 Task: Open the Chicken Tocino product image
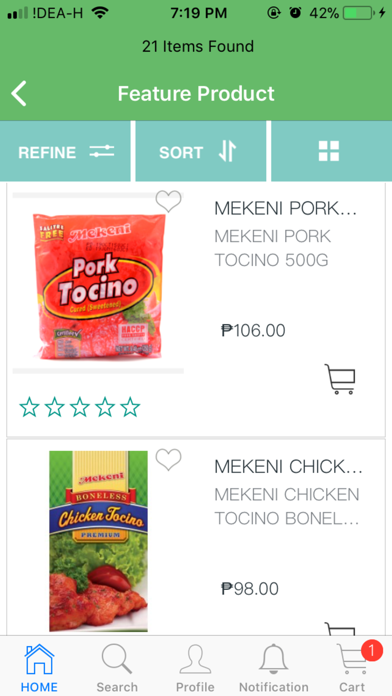98,541
